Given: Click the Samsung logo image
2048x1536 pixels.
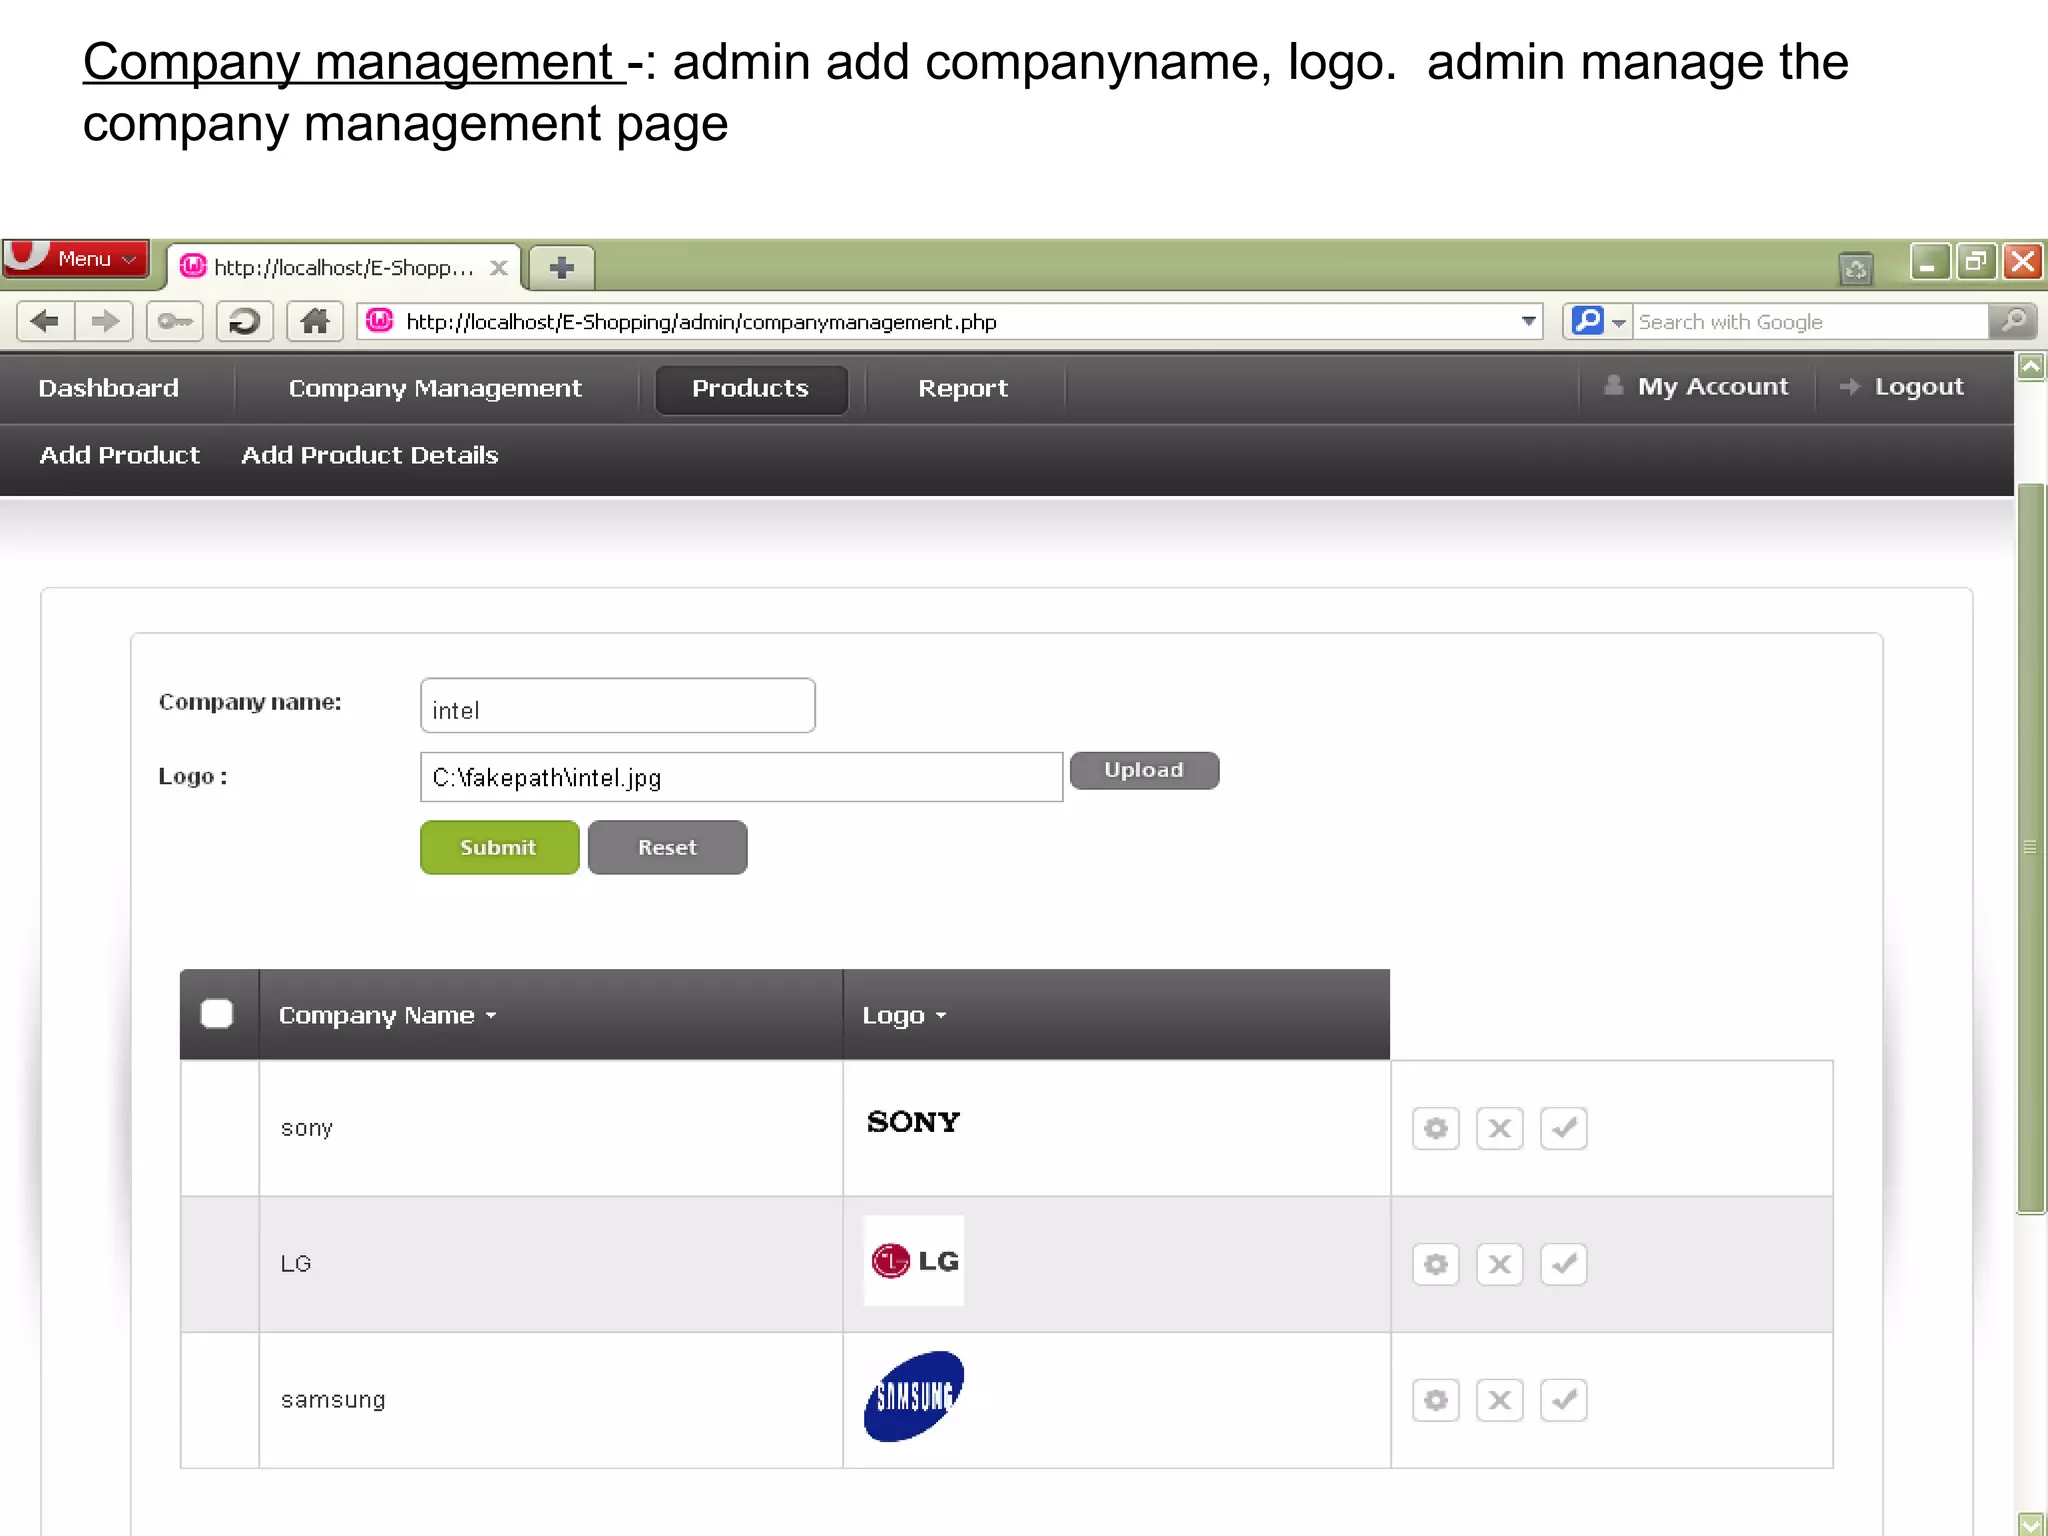Looking at the screenshot, I should tap(914, 1397).
